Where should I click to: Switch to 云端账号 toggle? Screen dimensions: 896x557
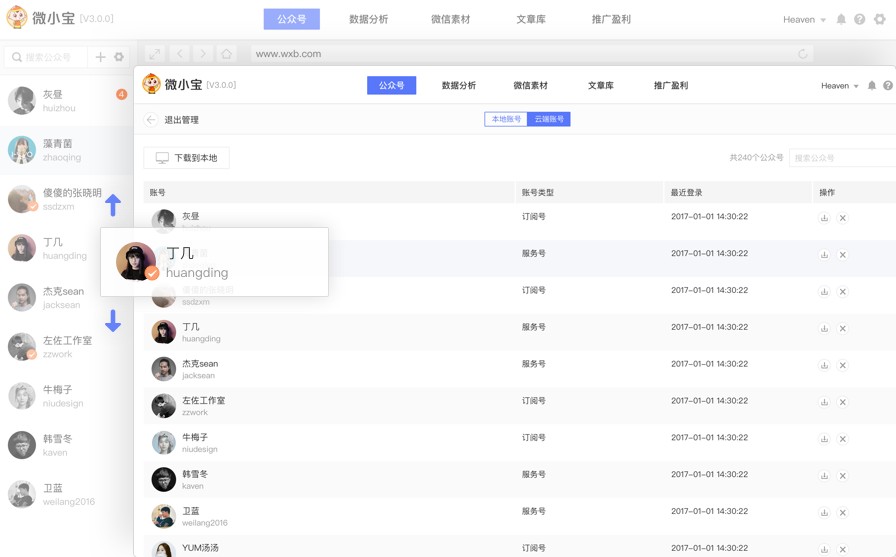(x=549, y=119)
